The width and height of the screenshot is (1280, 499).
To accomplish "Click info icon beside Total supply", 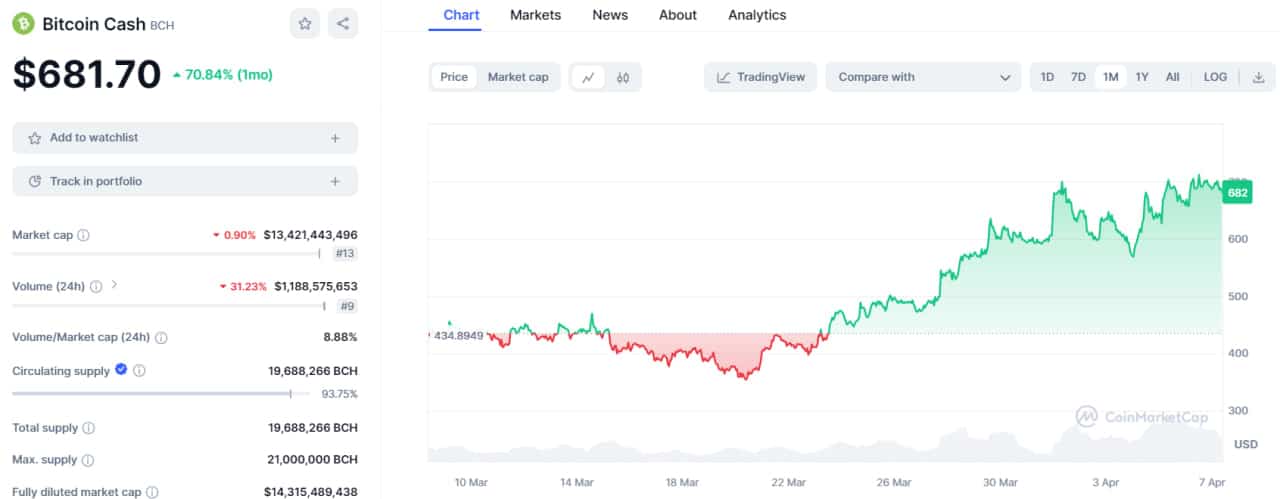I will pos(88,428).
